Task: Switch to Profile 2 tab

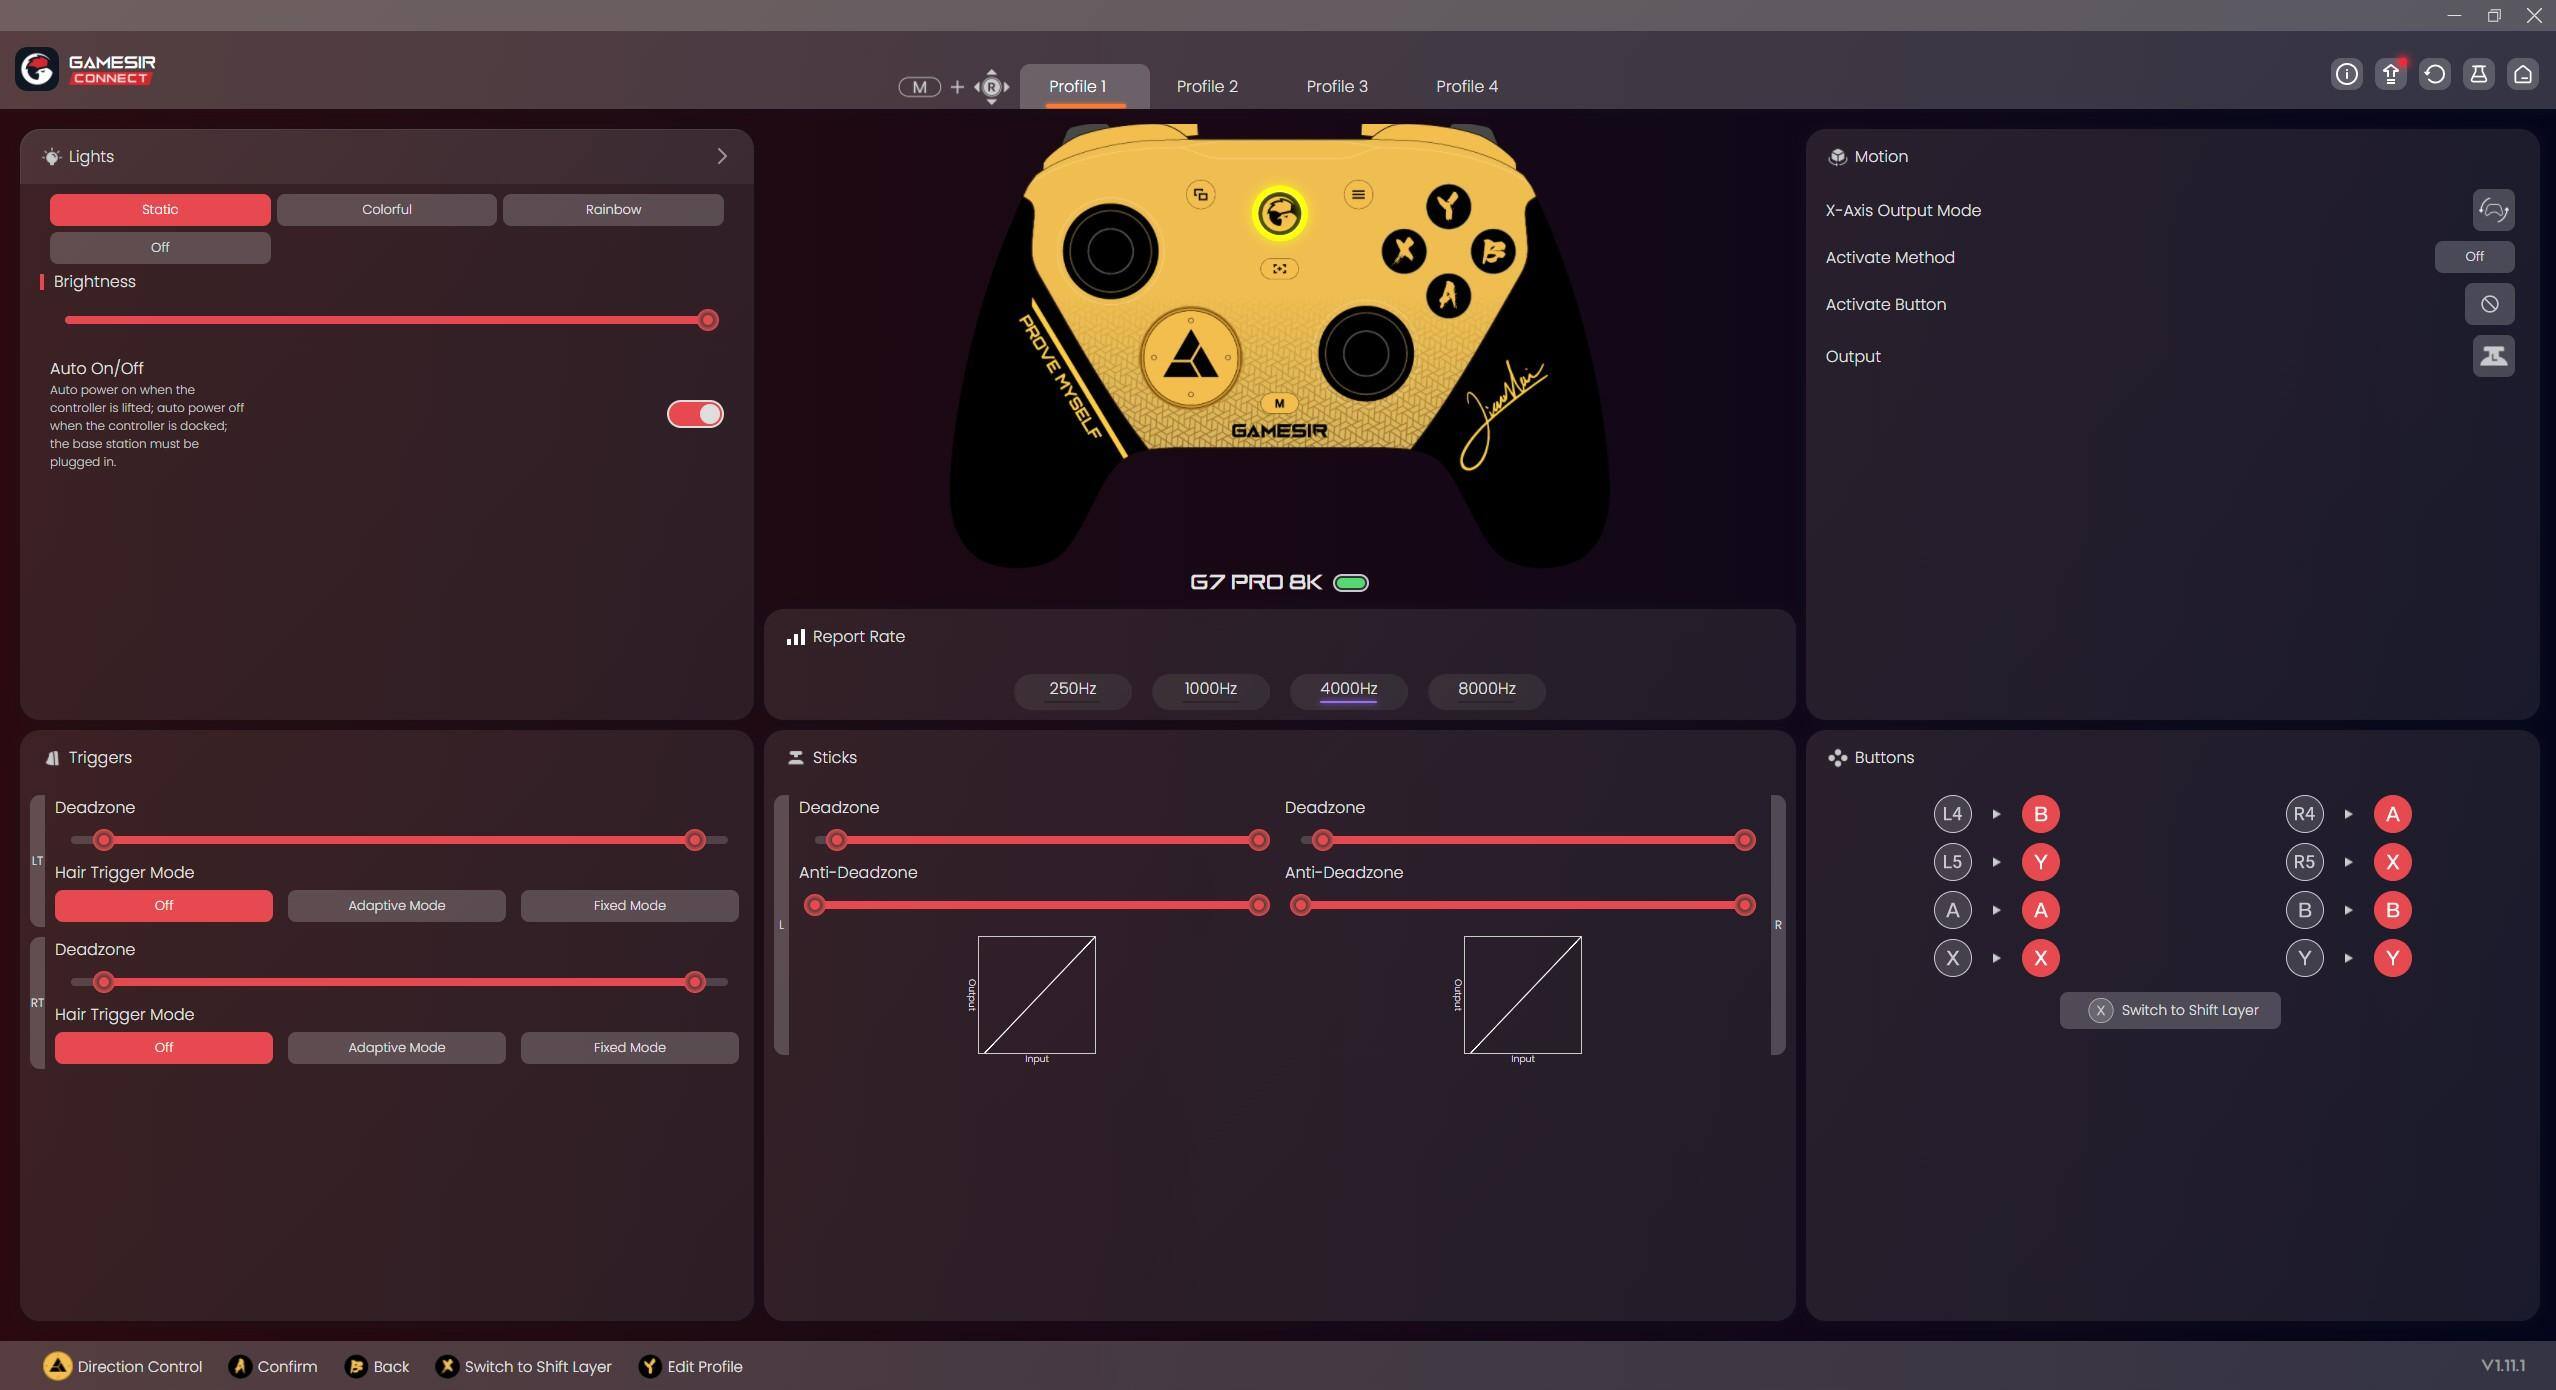Action: click(1207, 87)
